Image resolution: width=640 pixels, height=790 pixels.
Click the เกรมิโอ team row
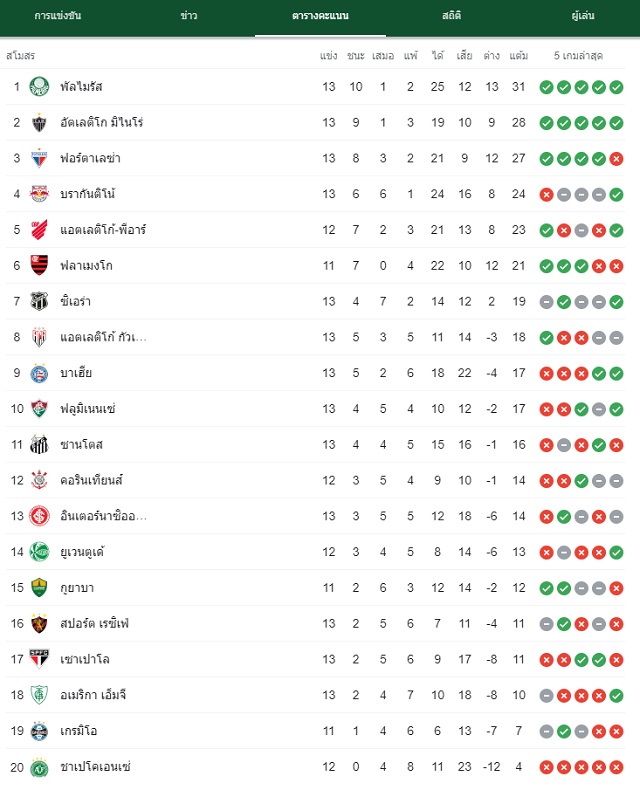(315, 731)
